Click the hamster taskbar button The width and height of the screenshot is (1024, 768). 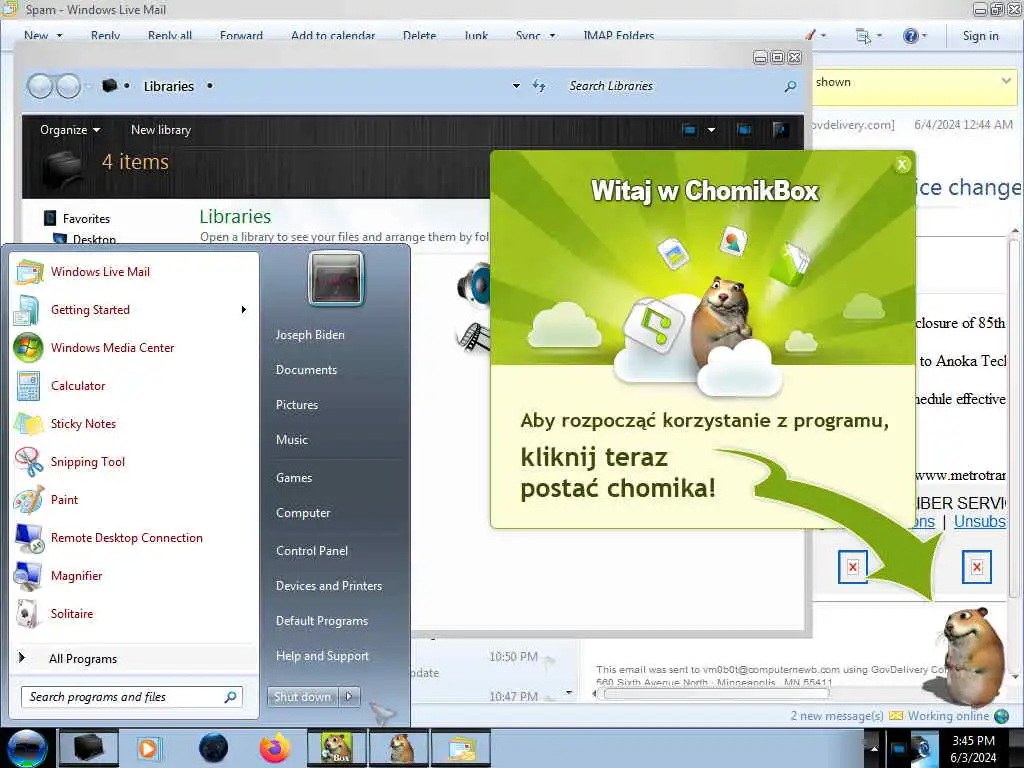point(398,748)
